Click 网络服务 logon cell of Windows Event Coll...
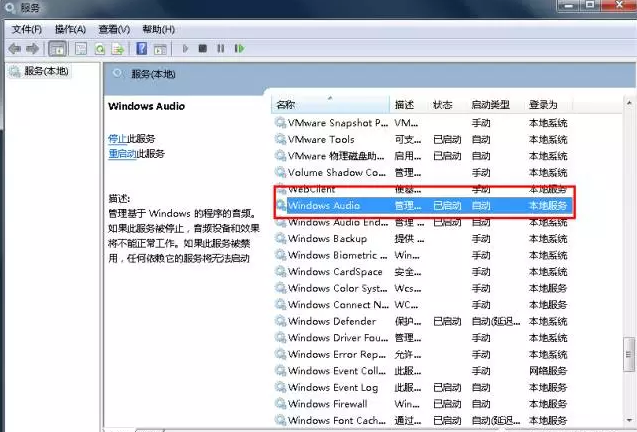 coord(548,371)
